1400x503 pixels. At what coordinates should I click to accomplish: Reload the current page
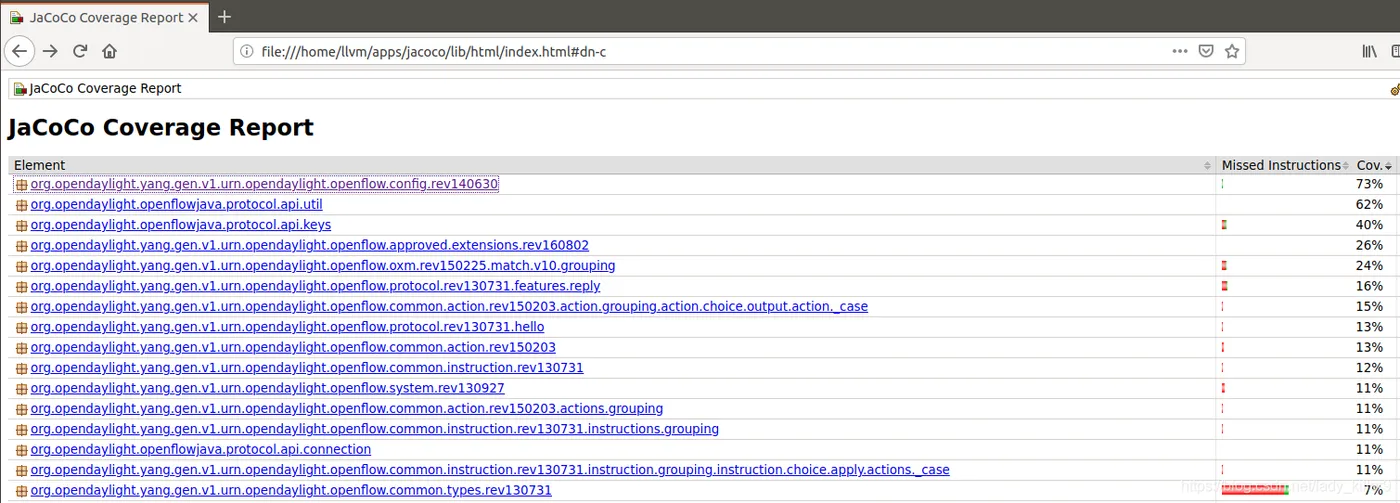tap(80, 51)
